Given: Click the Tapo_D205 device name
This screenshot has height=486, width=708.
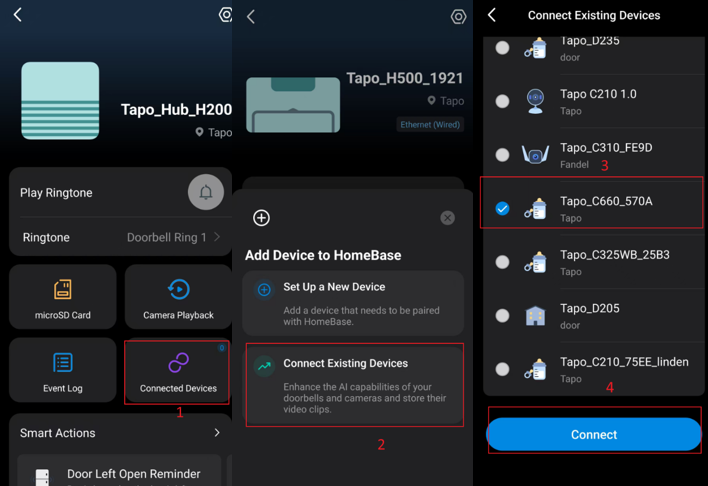Looking at the screenshot, I should (x=590, y=308).
